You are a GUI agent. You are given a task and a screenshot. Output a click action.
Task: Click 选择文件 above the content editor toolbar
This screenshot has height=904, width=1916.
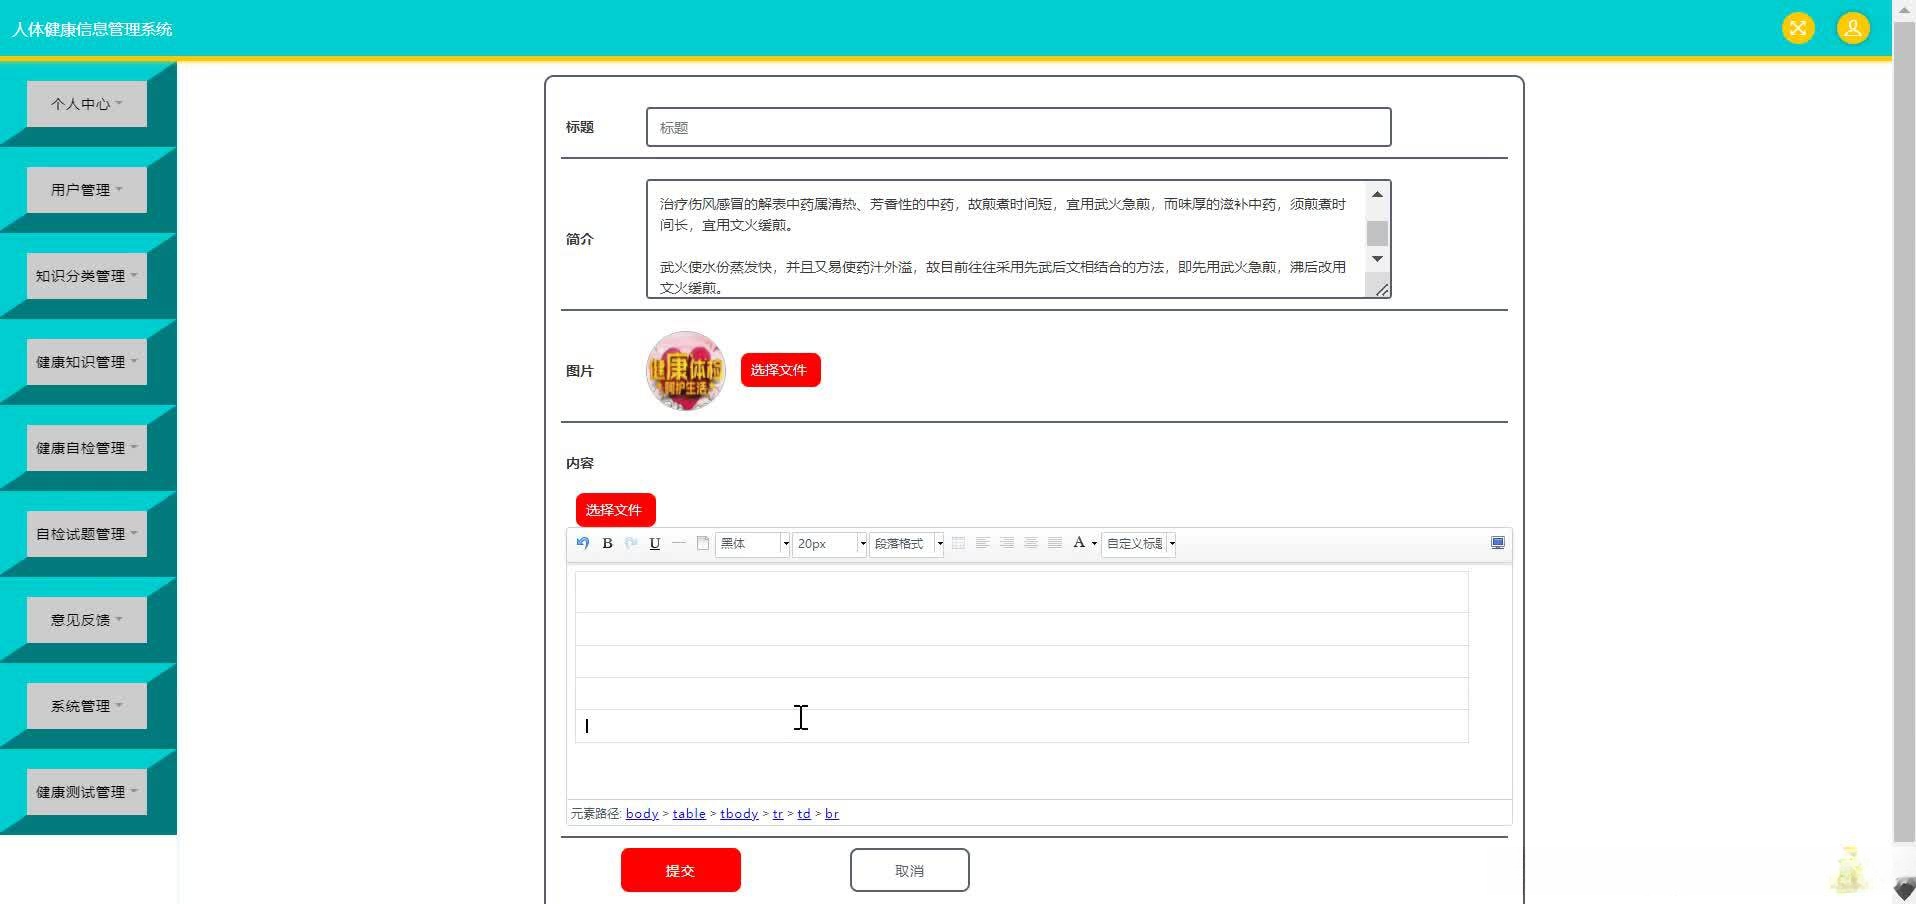pos(615,510)
